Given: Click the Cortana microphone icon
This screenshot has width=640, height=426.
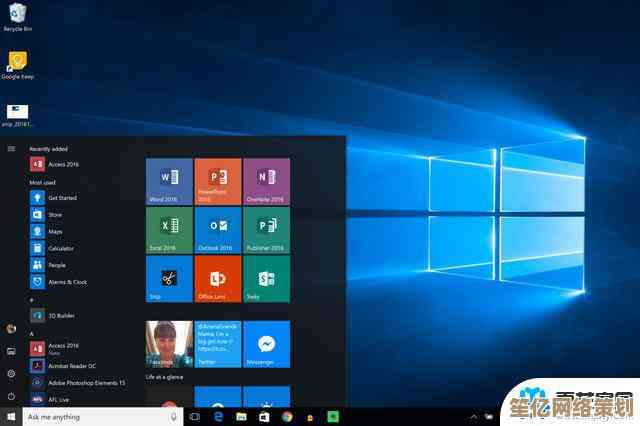Looking at the screenshot, I should tap(174, 416).
